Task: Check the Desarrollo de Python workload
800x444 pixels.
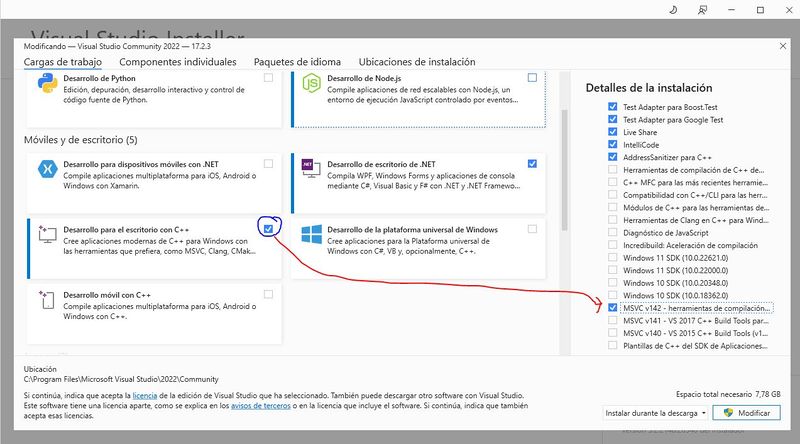Action: pyautogui.click(x=268, y=78)
